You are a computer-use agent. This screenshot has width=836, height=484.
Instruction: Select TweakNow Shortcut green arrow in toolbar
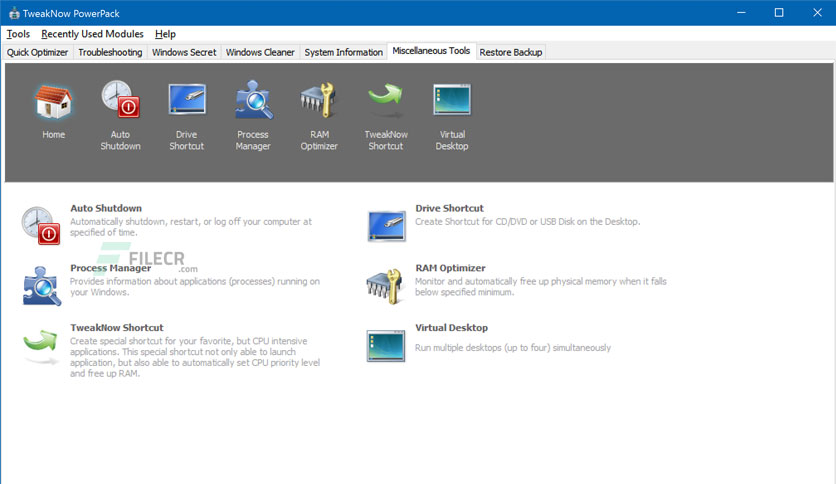click(x=385, y=100)
